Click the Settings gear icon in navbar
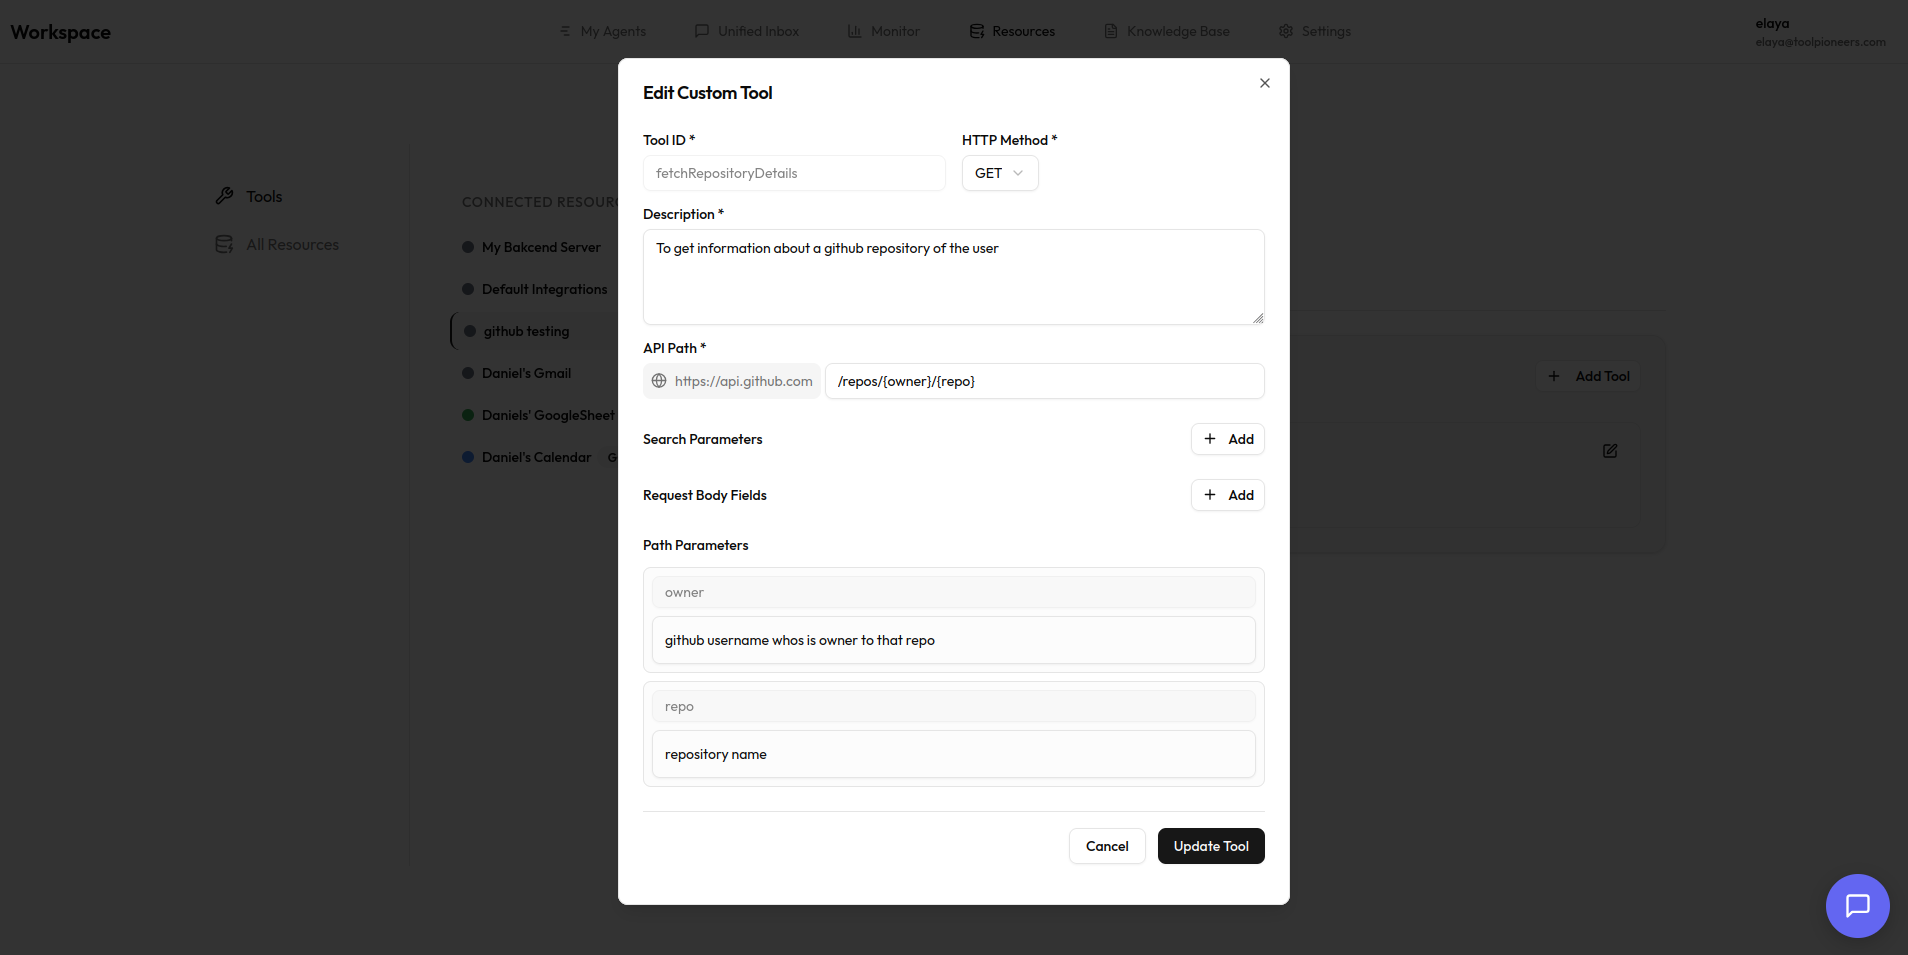 1286,31
